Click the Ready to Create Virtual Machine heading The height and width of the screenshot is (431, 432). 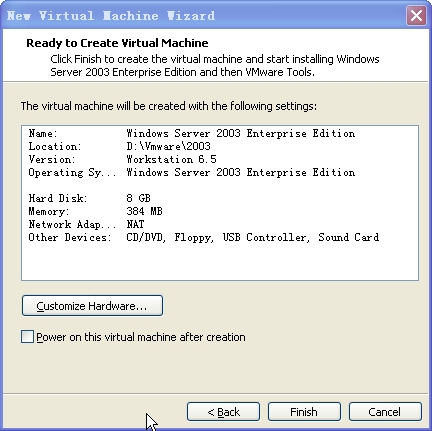click(x=117, y=43)
